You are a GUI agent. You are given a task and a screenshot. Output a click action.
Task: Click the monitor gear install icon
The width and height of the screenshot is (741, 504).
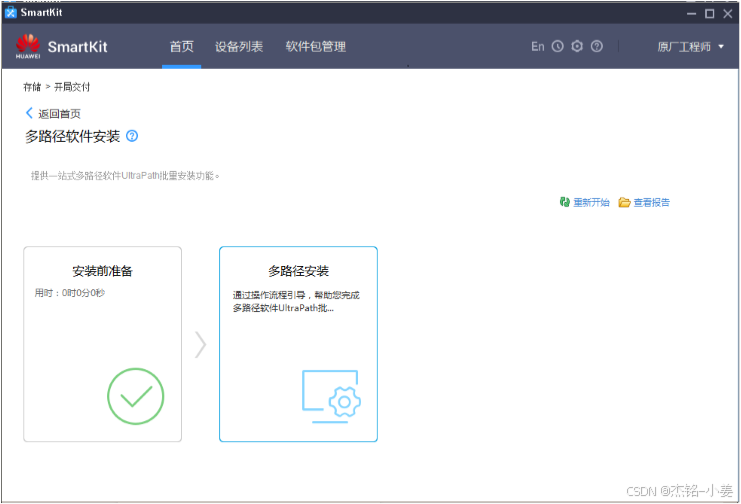click(x=331, y=396)
